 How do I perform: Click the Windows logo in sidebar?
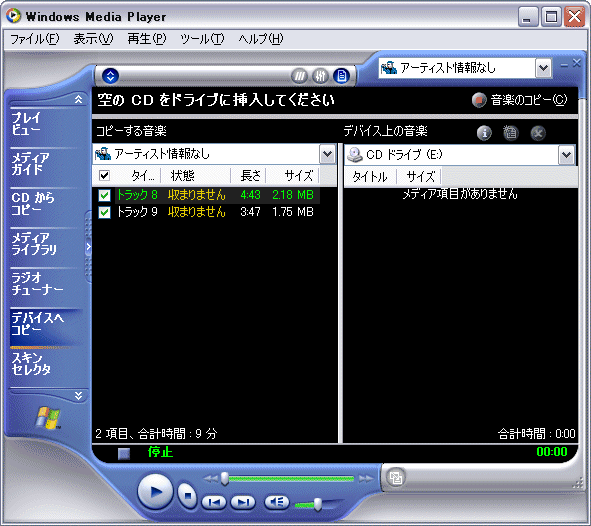click(48, 417)
